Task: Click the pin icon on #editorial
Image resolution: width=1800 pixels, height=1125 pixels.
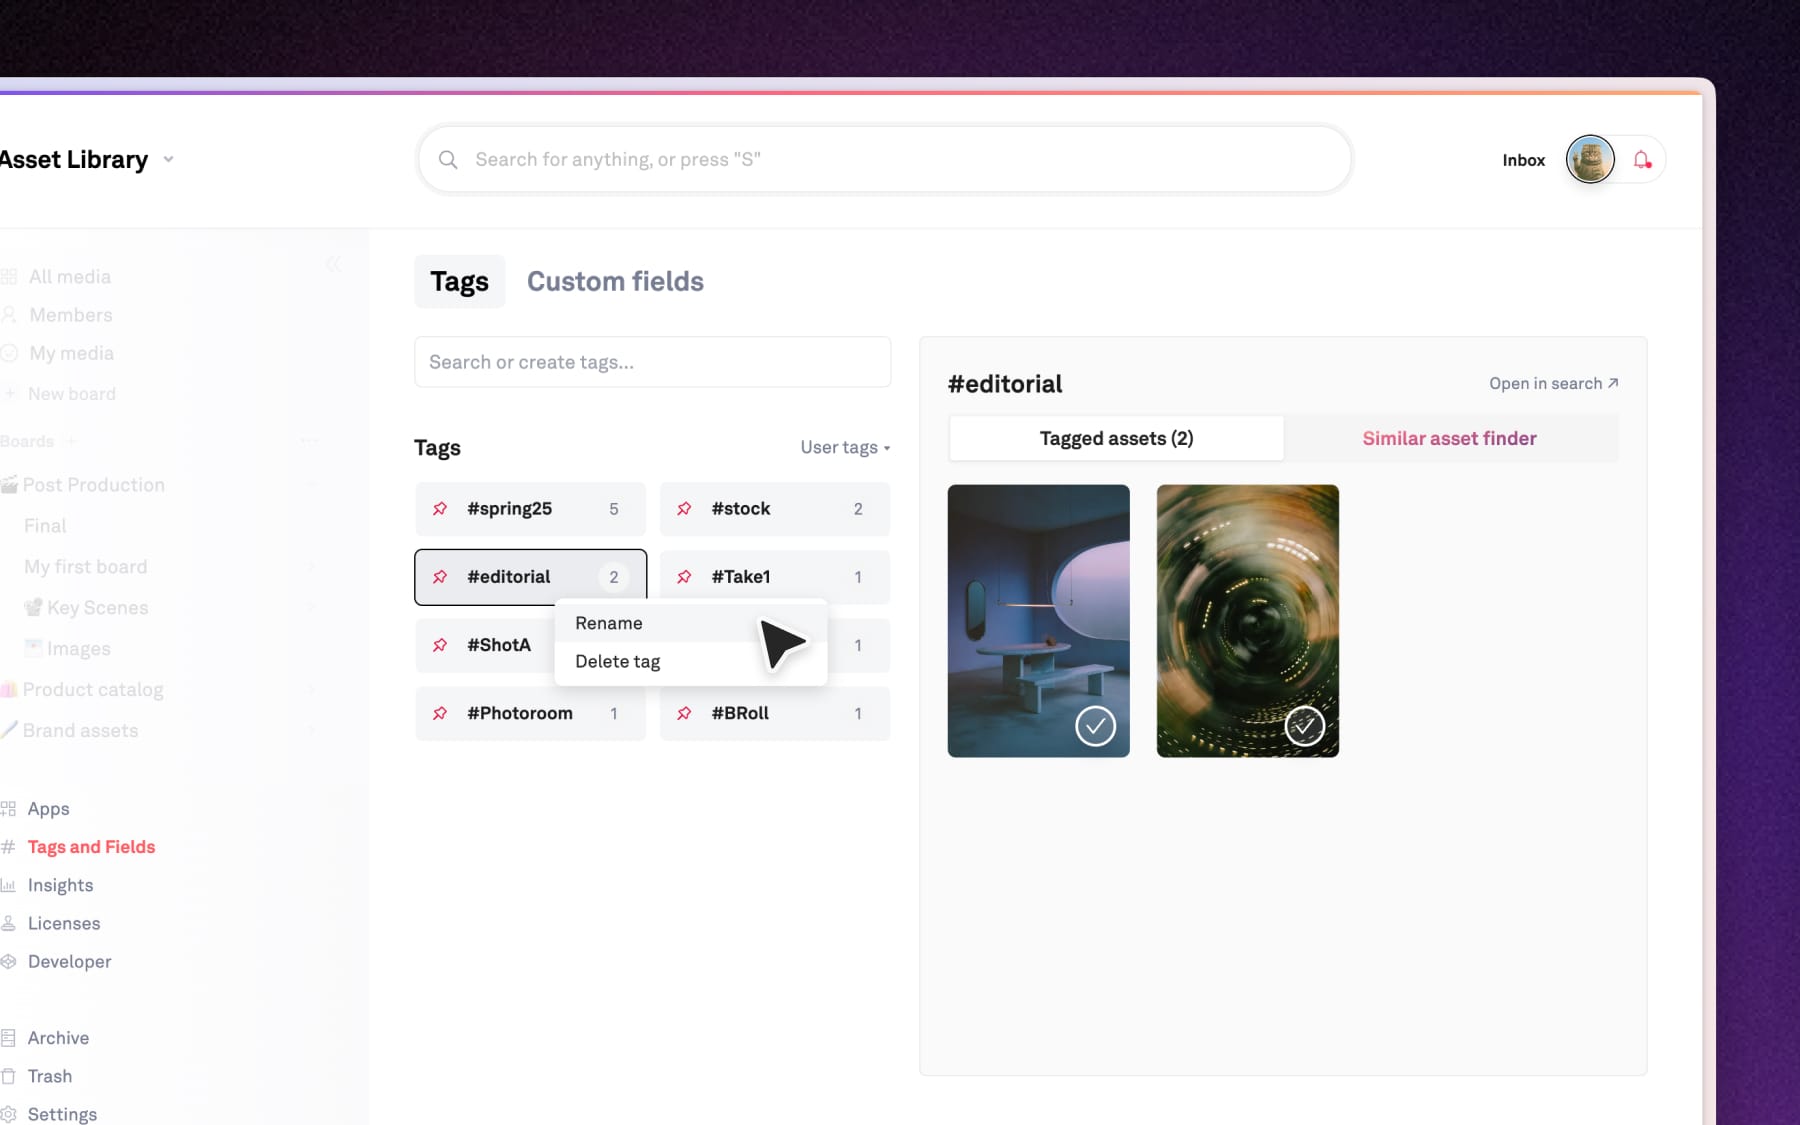Action: pos(440,577)
